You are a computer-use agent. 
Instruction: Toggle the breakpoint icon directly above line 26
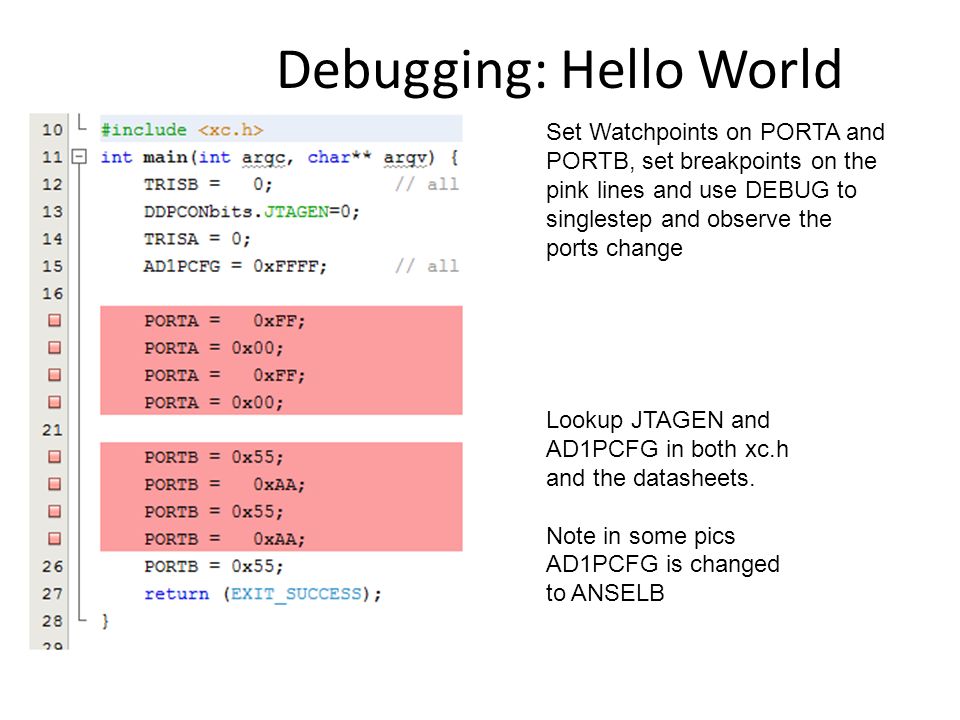tap(54, 539)
